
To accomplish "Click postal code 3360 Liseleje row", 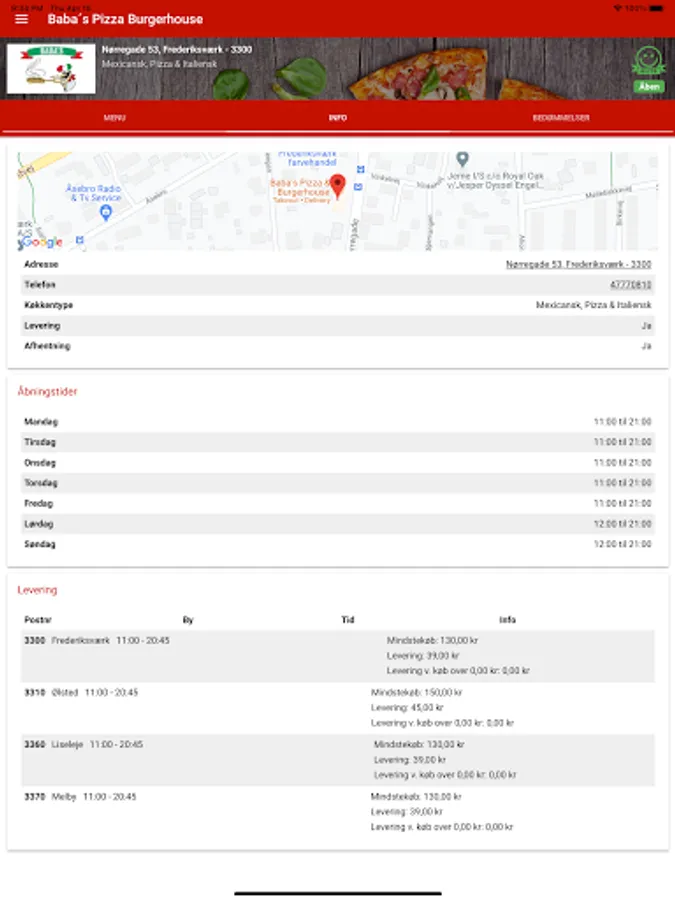I will pyautogui.click(x=338, y=760).
